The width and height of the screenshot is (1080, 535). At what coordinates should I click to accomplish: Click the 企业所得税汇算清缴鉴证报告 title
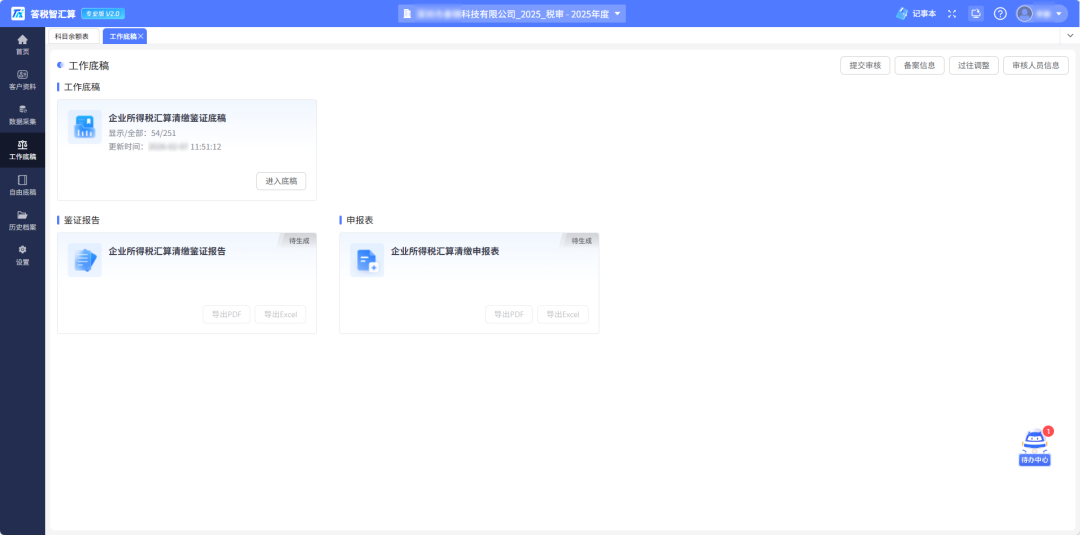click(x=167, y=251)
